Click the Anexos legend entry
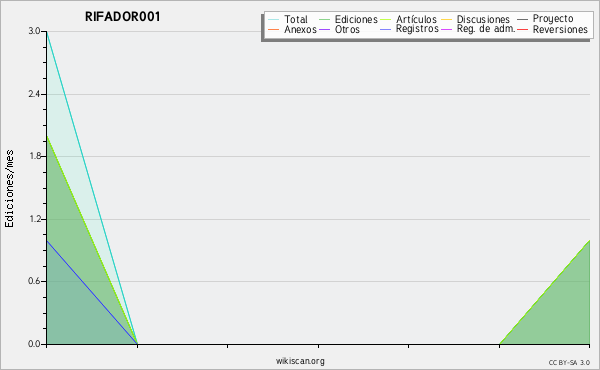Viewport: 600px width, 370px height. pos(292,29)
